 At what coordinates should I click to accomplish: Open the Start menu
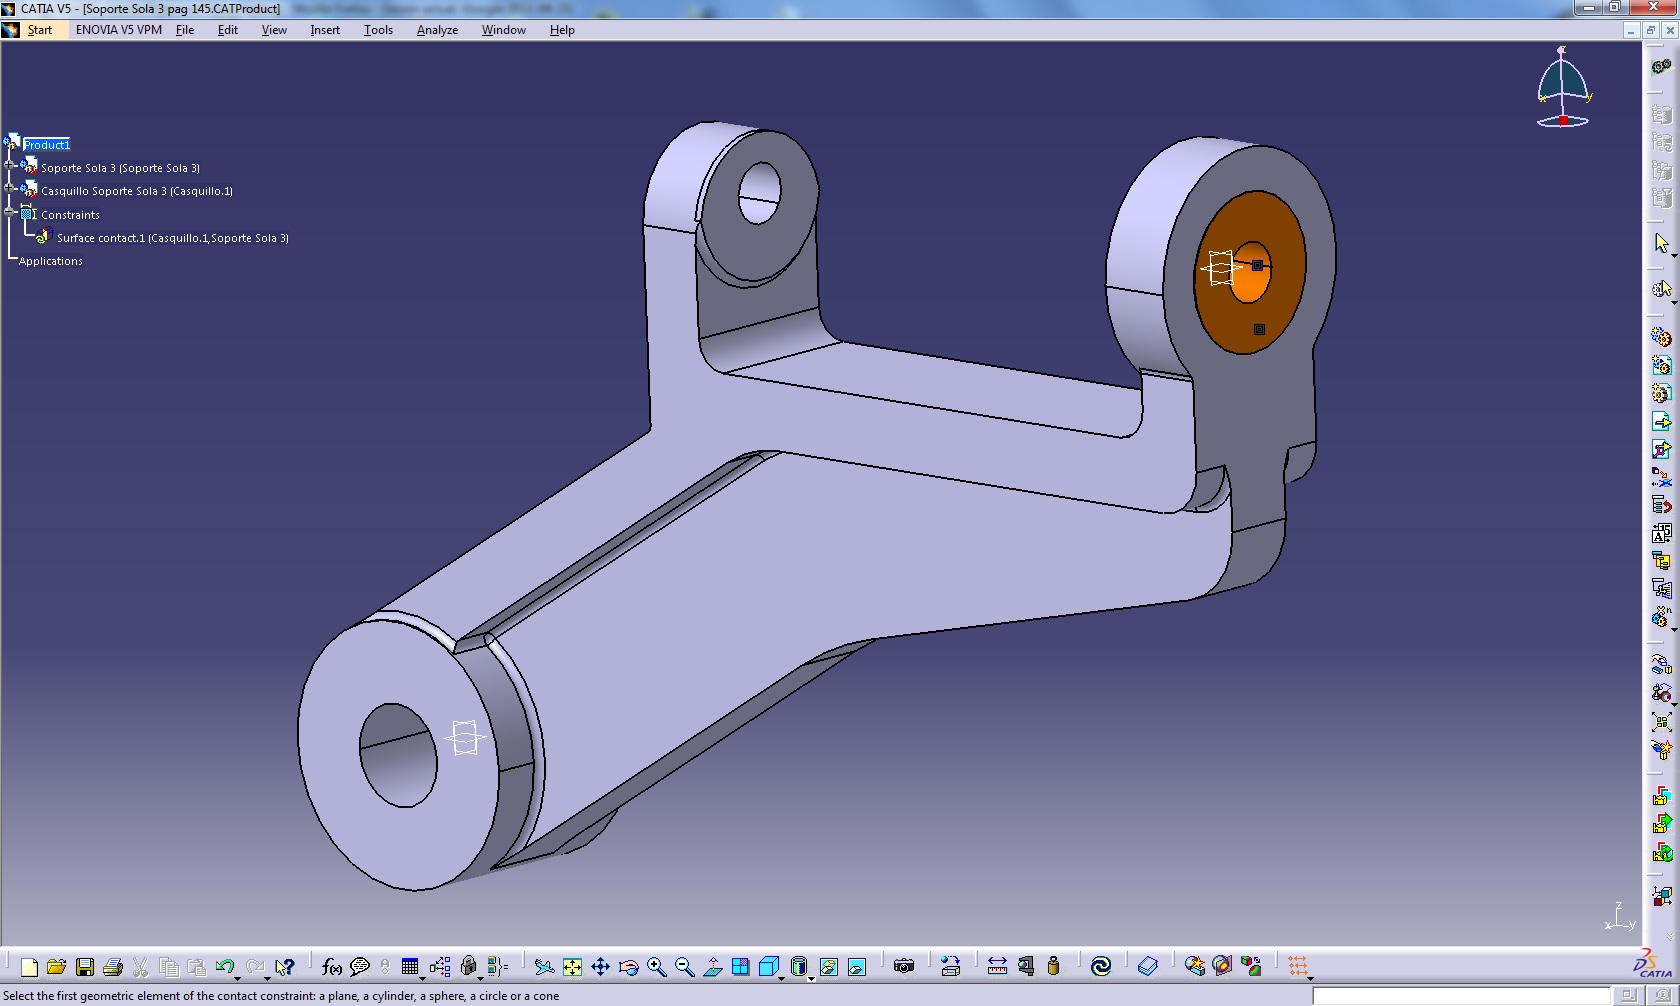coord(39,30)
